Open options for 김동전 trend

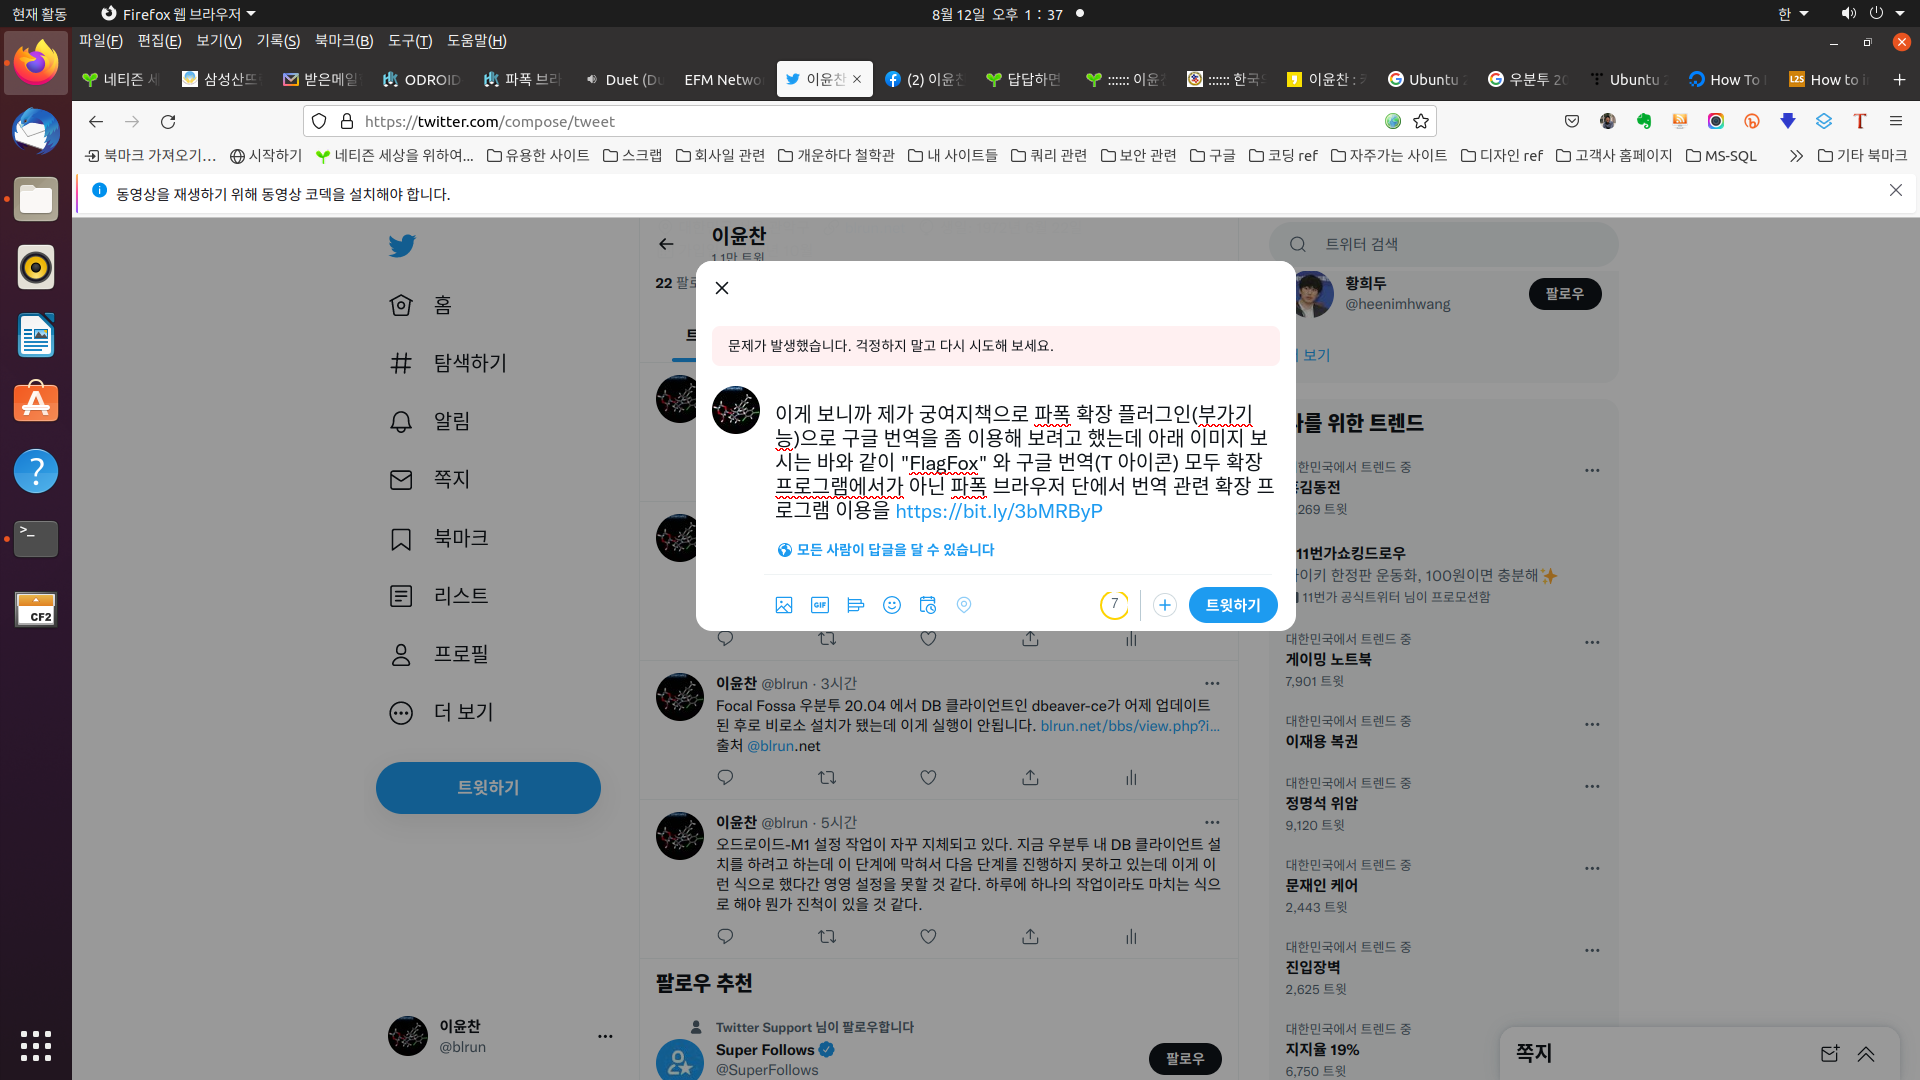tap(1592, 470)
